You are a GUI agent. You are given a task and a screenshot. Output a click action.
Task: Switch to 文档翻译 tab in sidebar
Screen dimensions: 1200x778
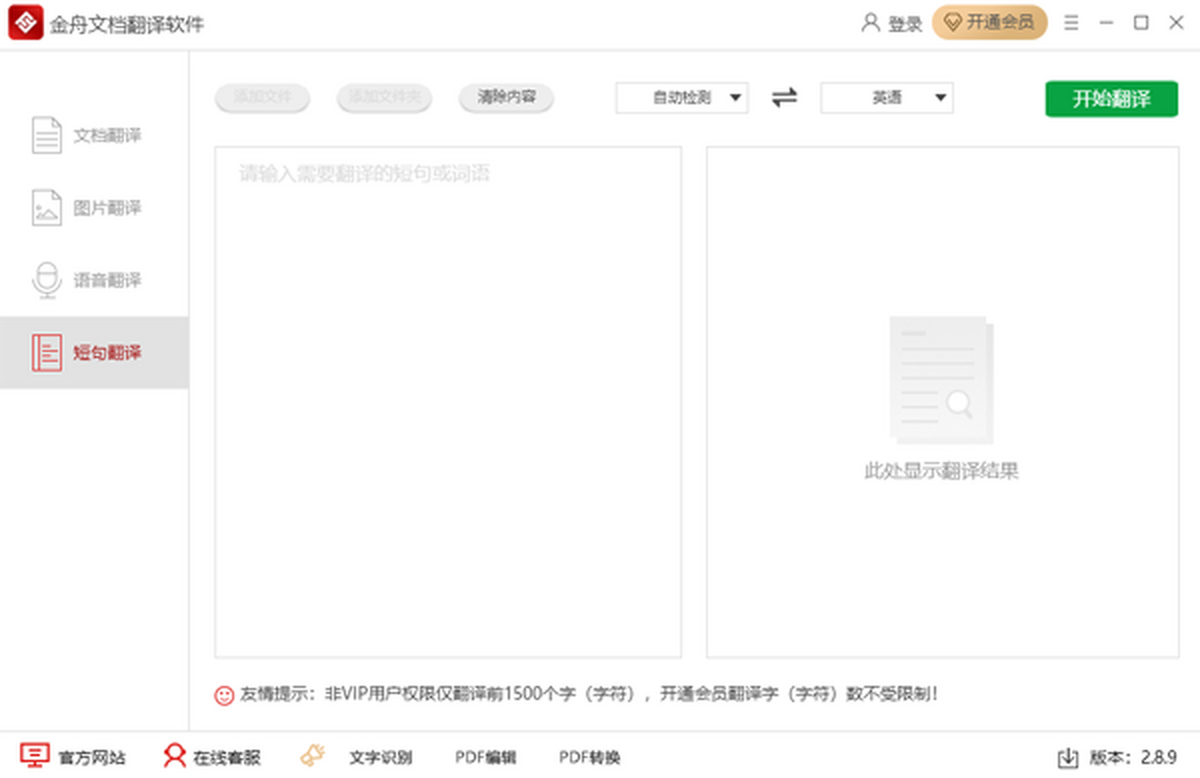click(107, 135)
